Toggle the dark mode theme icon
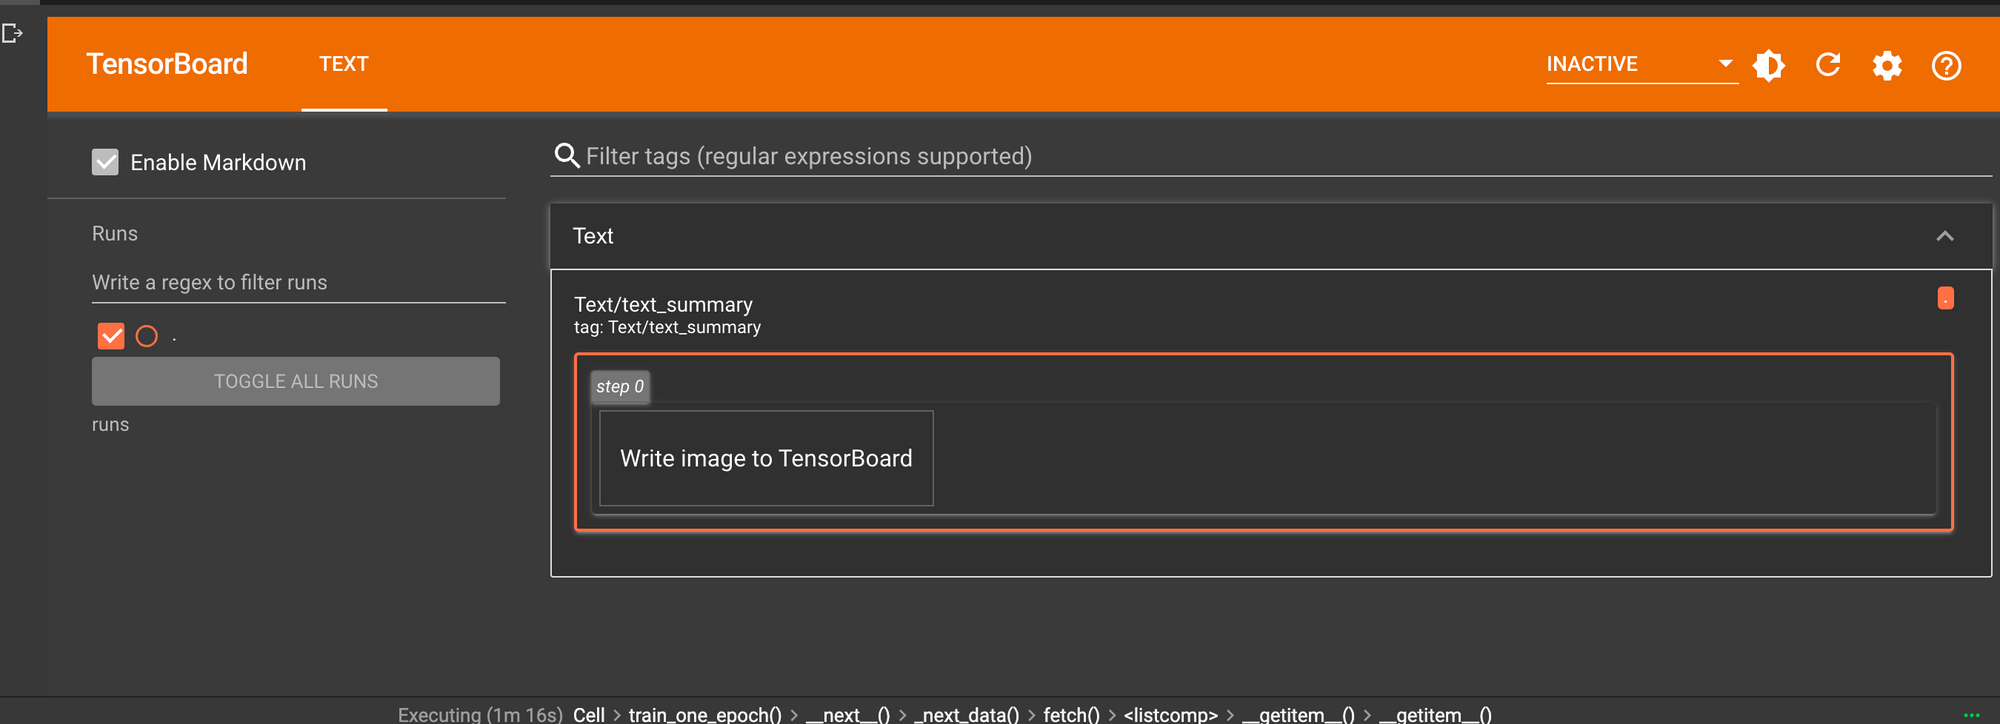 pyautogui.click(x=1769, y=65)
